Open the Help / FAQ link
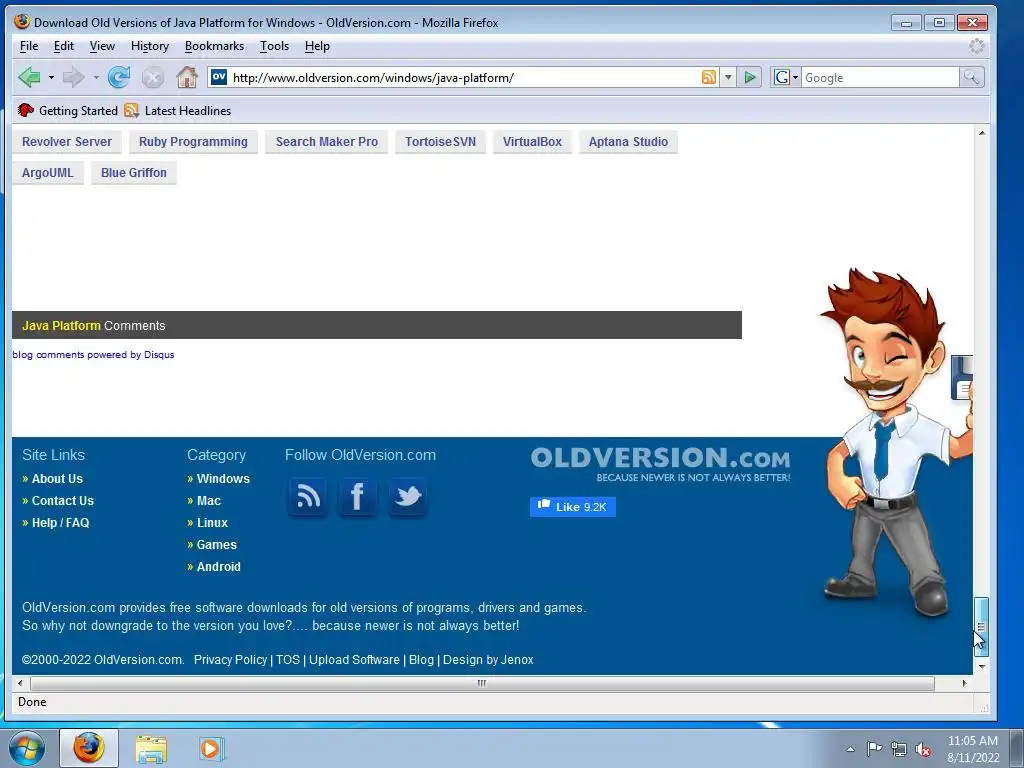Image resolution: width=1024 pixels, height=768 pixels. [61, 522]
